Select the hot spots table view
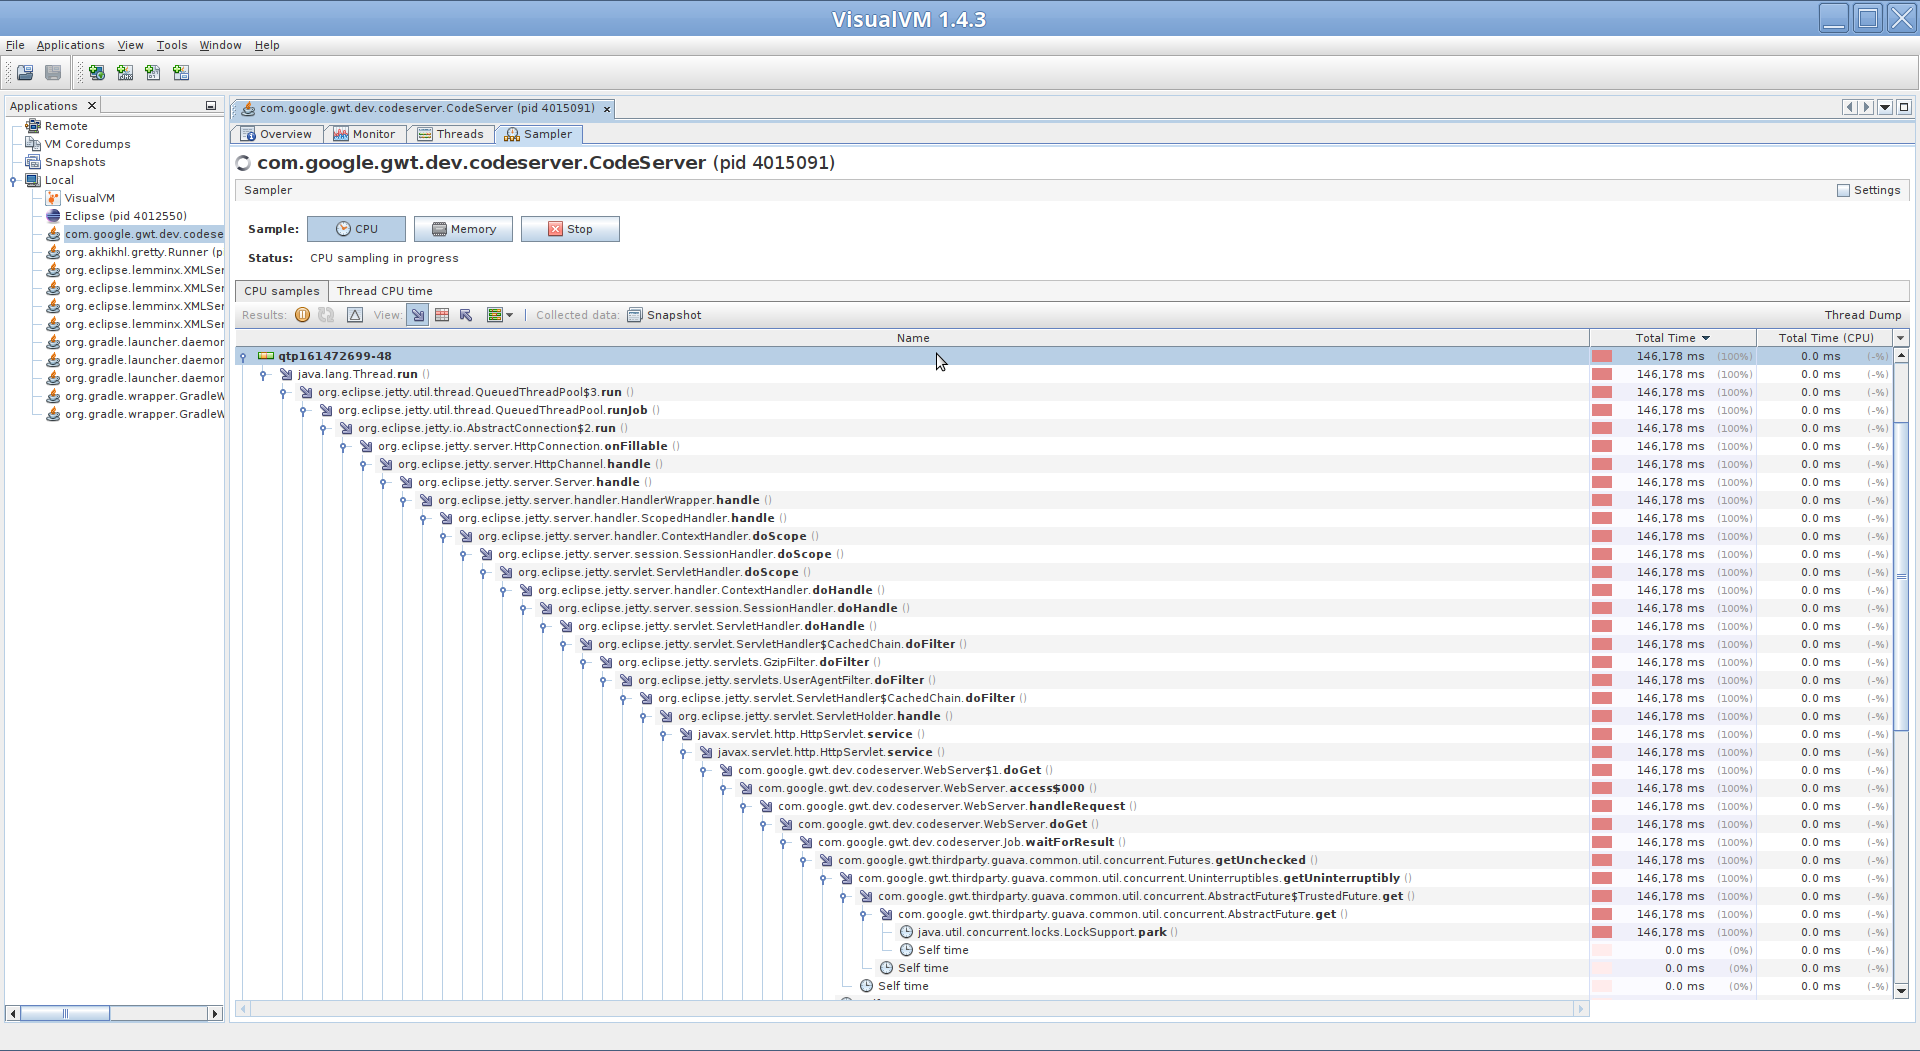This screenshot has height=1051, width=1920. click(442, 315)
